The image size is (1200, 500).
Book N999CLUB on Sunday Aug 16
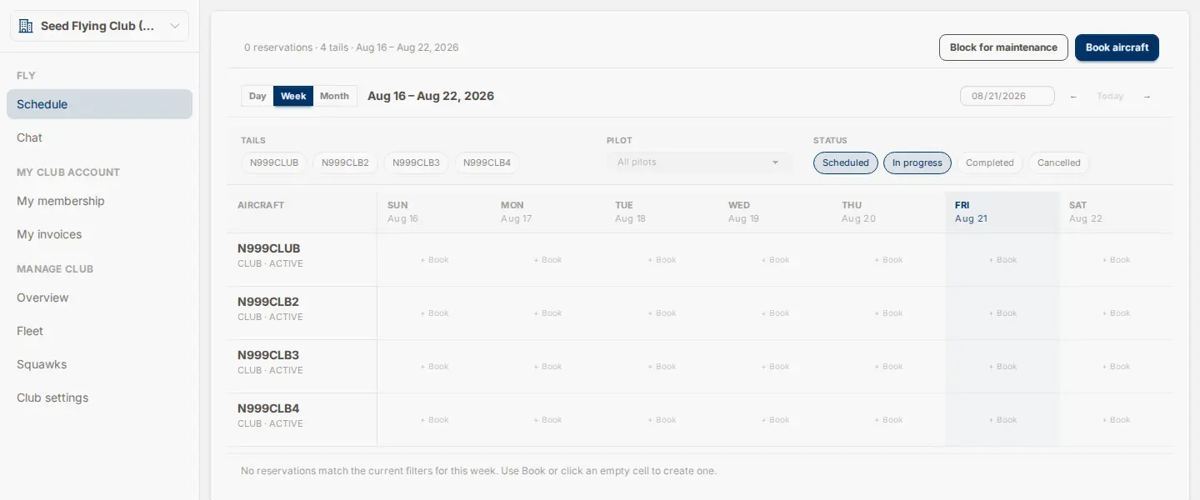(435, 260)
